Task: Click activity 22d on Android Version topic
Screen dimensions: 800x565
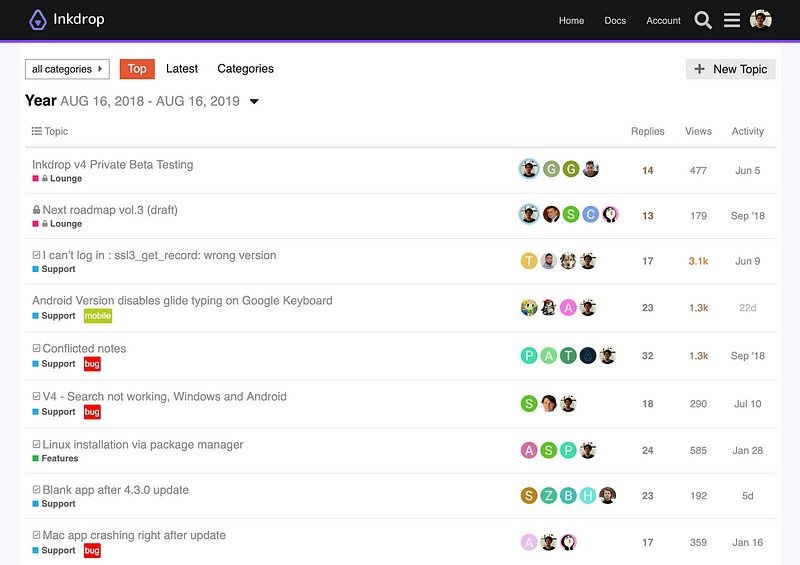Action: pyautogui.click(x=747, y=308)
